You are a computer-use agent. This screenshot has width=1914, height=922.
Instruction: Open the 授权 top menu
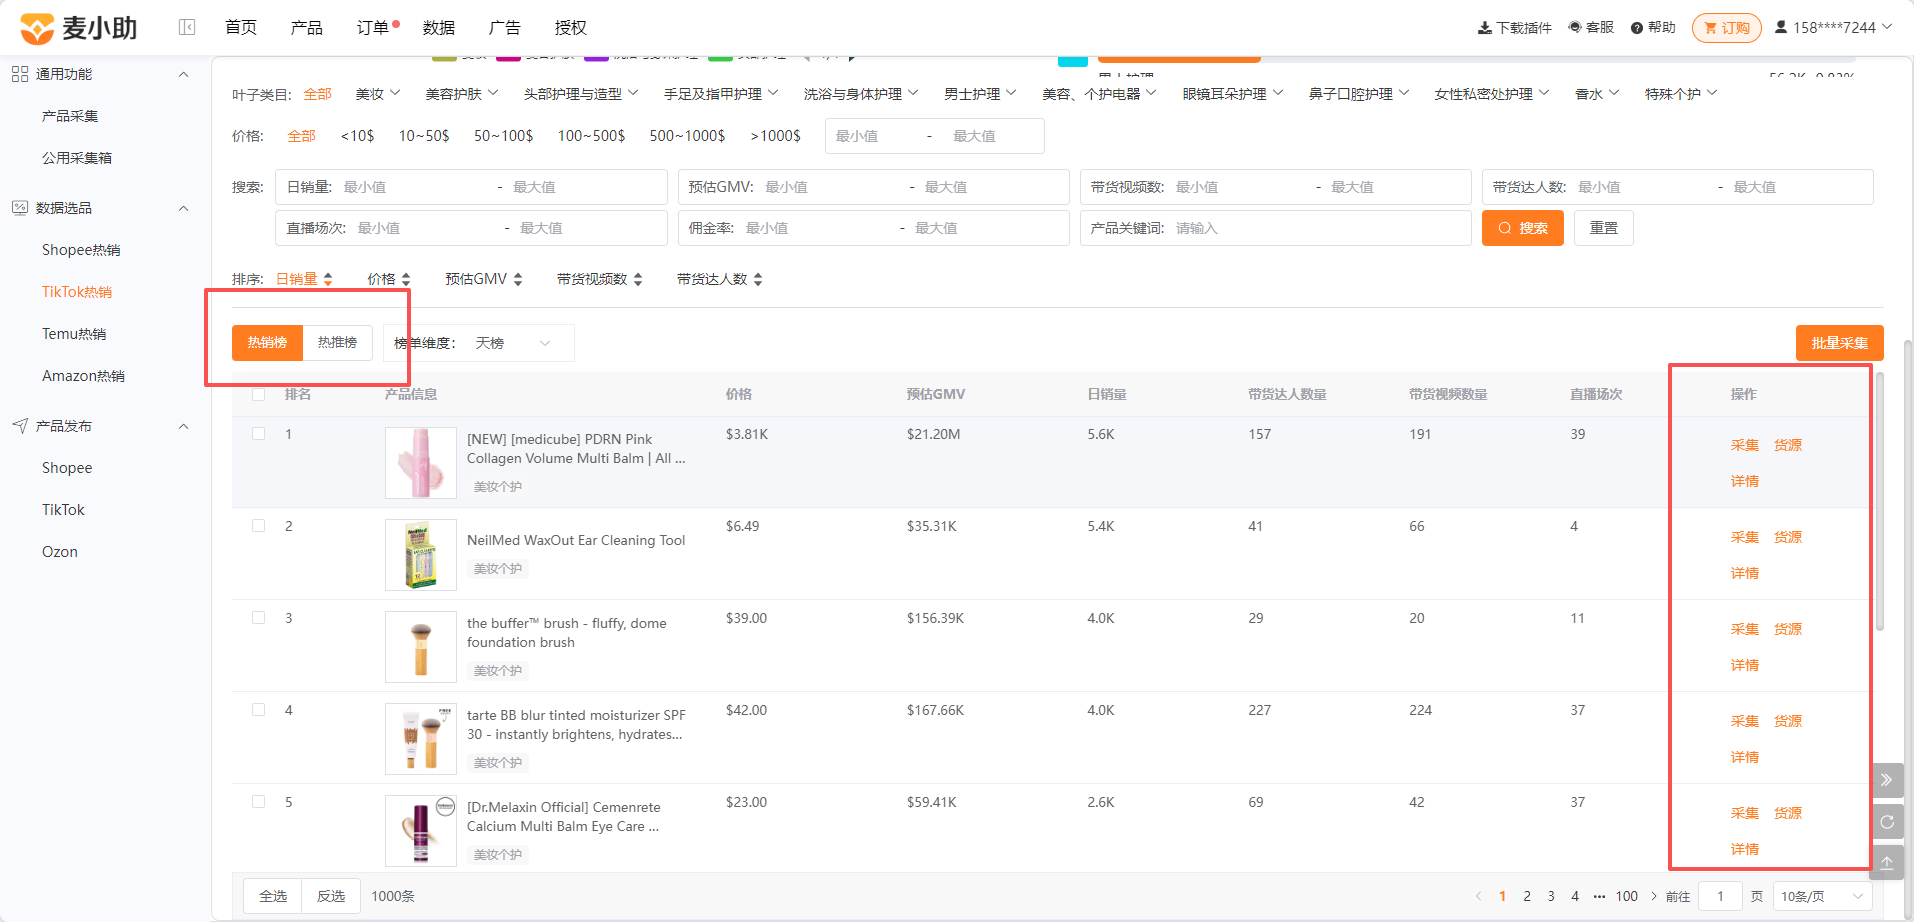coord(571,28)
